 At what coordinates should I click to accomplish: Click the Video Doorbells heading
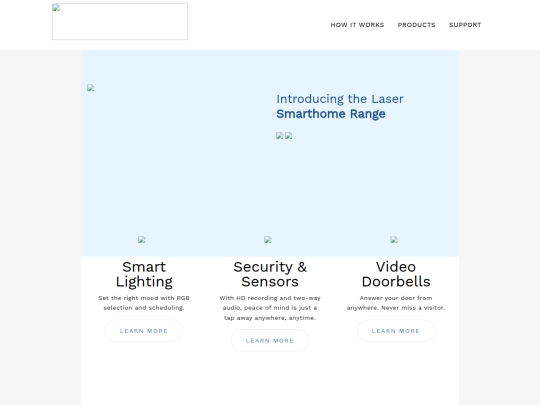[x=396, y=274]
